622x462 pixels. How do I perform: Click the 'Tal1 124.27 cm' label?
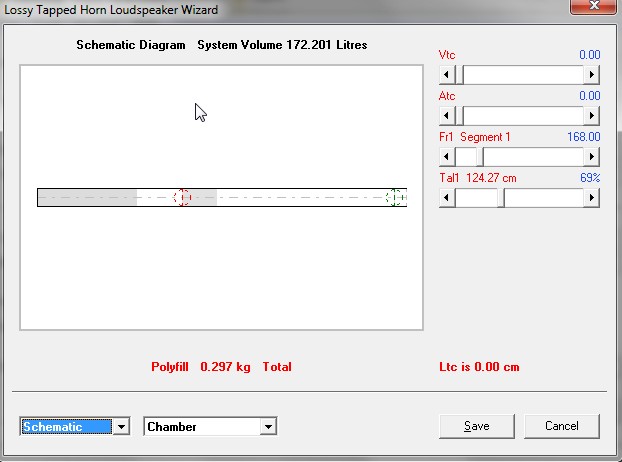(x=478, y=178)
